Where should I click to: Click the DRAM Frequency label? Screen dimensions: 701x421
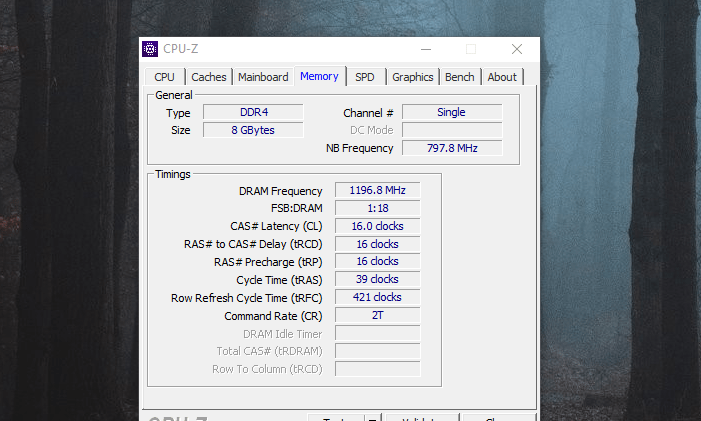280,191
